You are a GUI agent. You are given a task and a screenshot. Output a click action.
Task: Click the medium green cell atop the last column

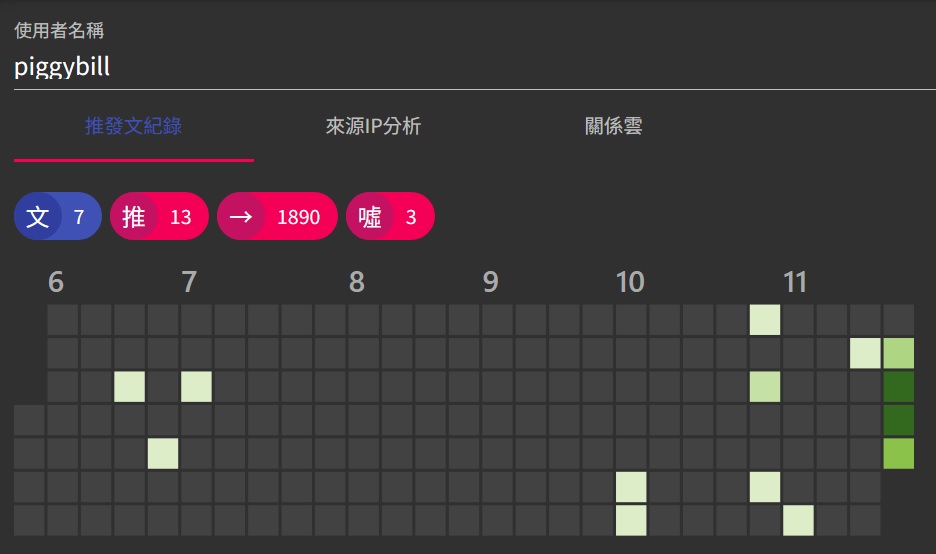point(898,353)
